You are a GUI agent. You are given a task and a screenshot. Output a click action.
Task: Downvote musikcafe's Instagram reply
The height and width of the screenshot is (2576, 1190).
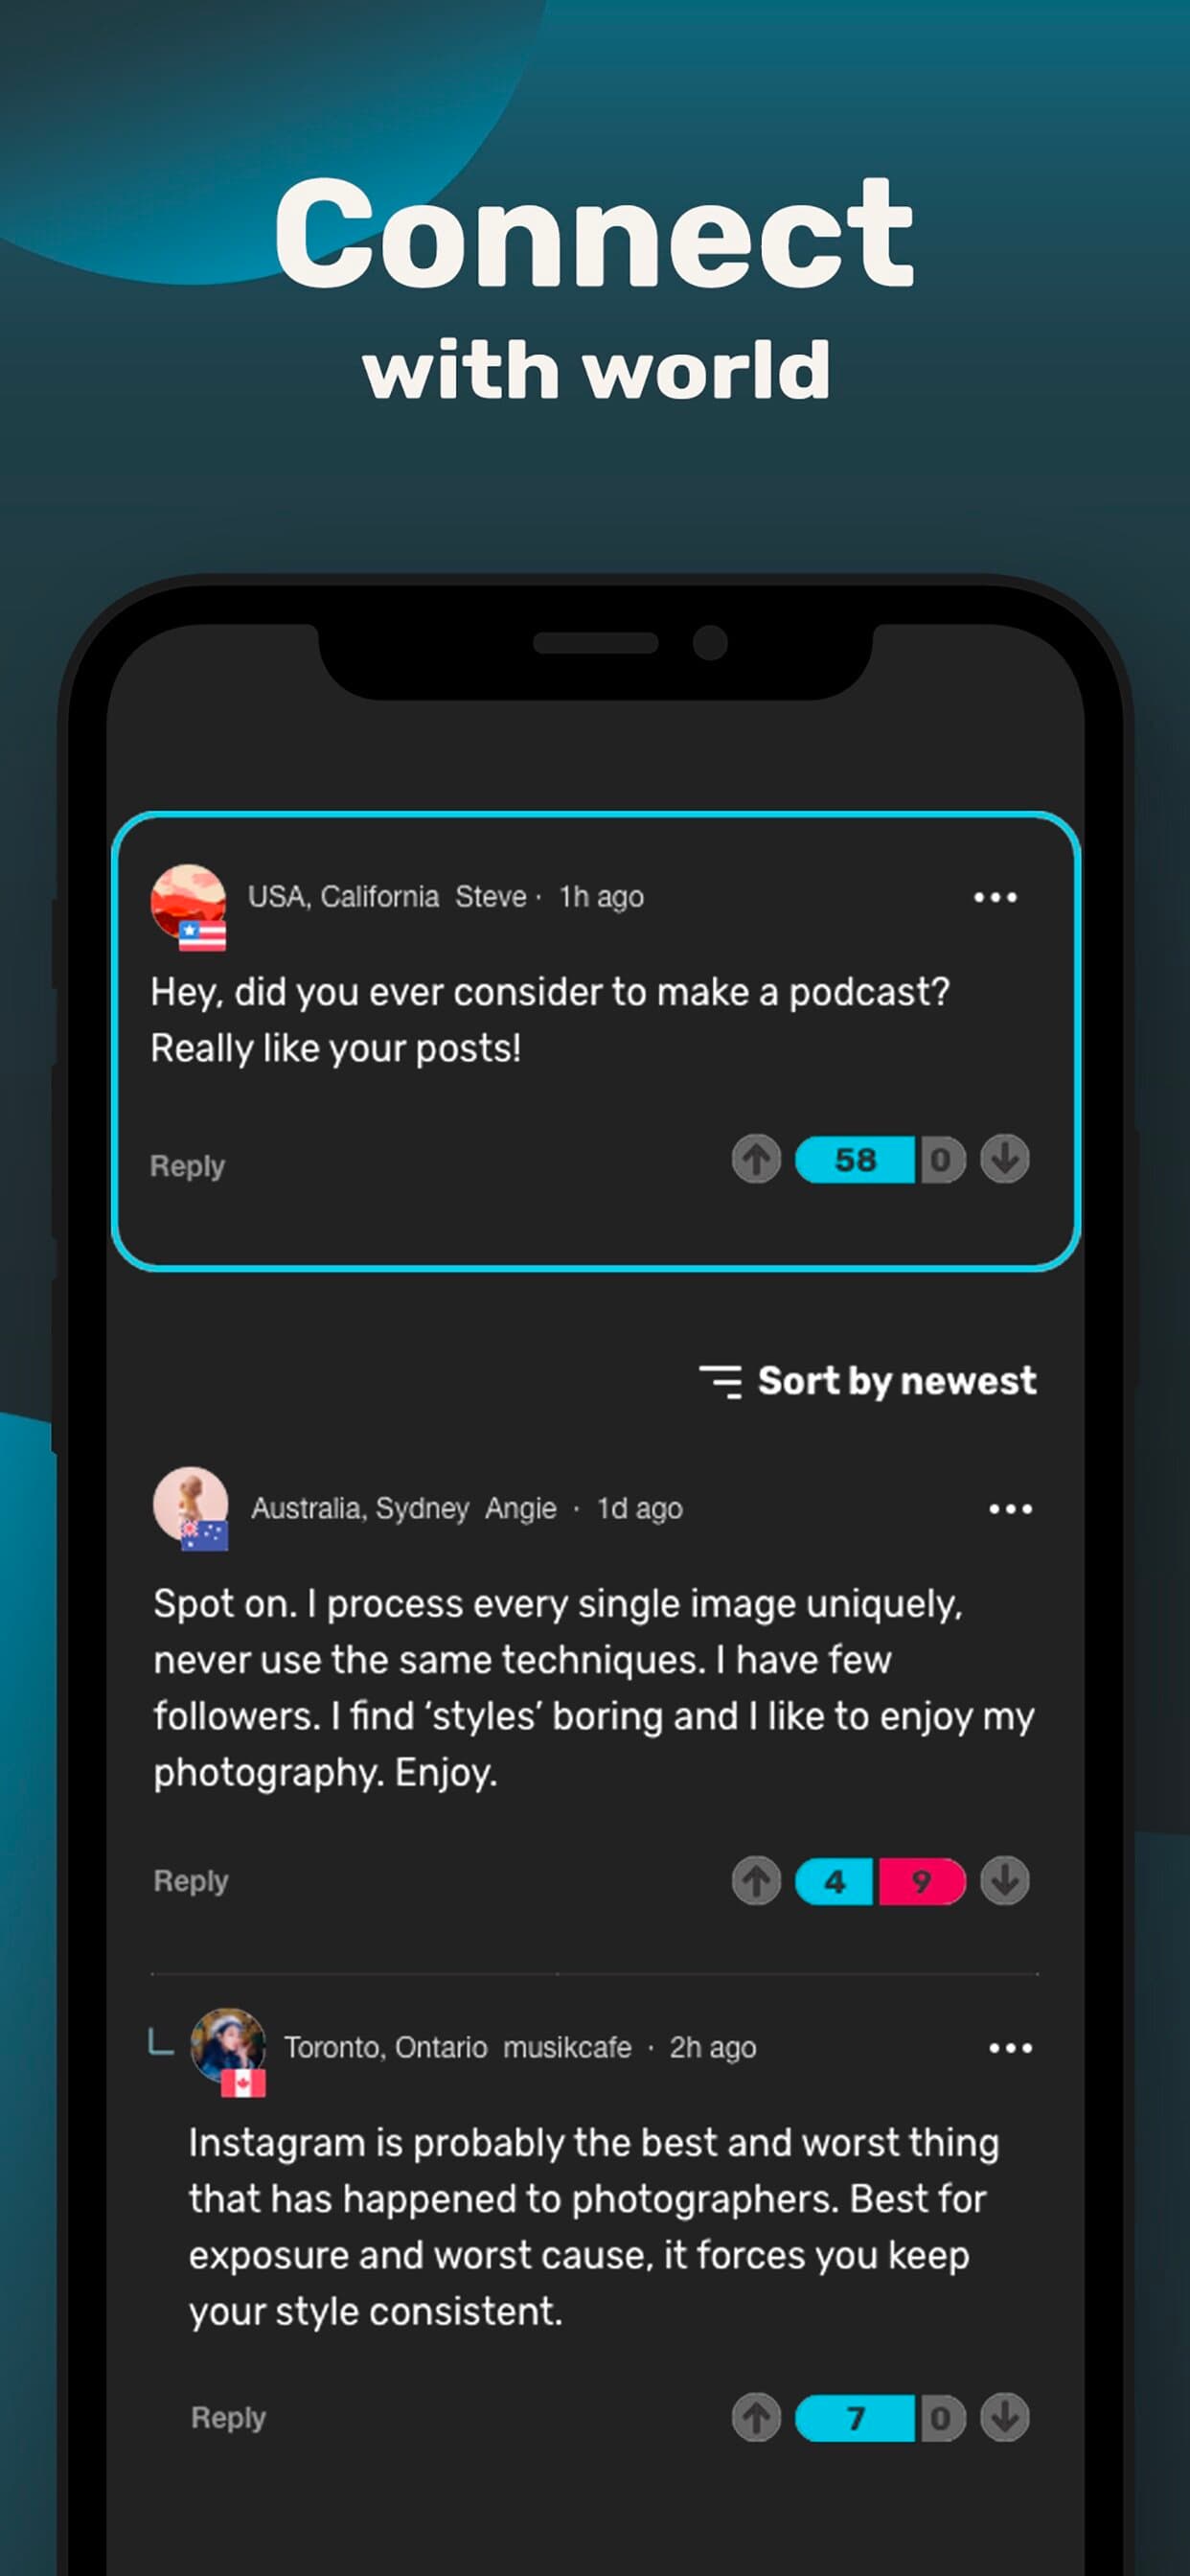click(1005, 2418)
